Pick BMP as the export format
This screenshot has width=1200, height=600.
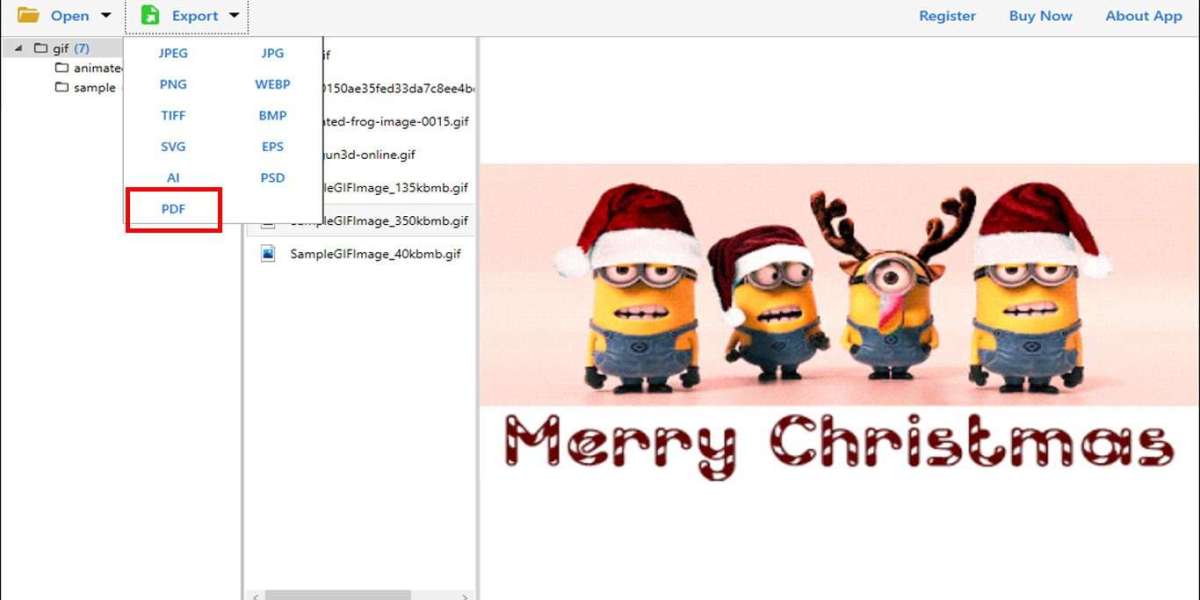point(272,115)
